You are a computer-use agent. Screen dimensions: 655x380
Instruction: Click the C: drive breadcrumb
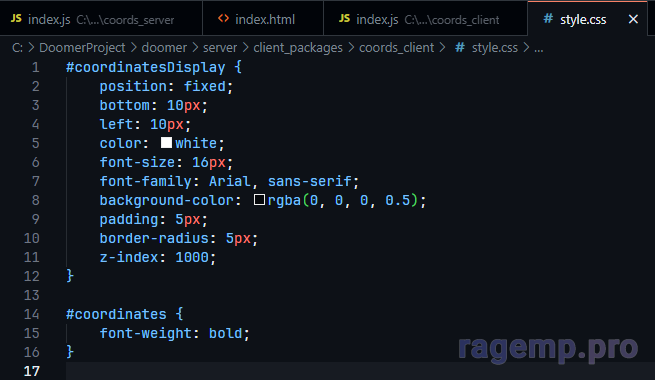pyautogui.click(x=17, y=48)
